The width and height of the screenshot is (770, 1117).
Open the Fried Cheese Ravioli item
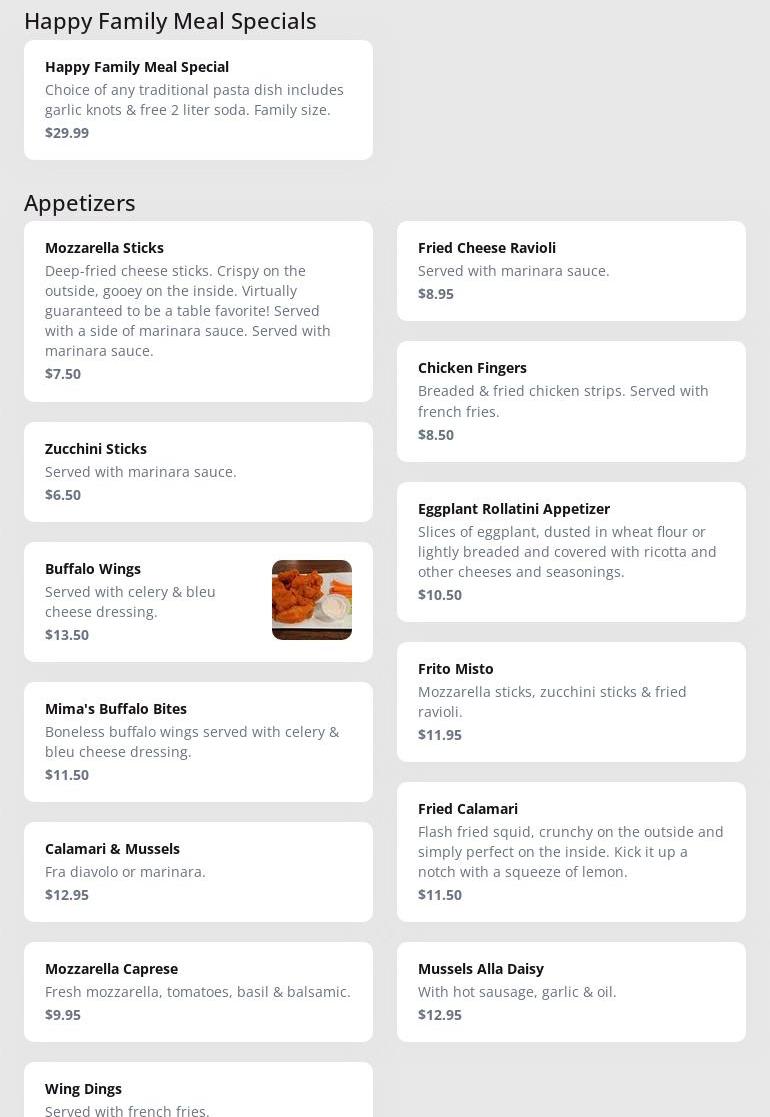571,271
